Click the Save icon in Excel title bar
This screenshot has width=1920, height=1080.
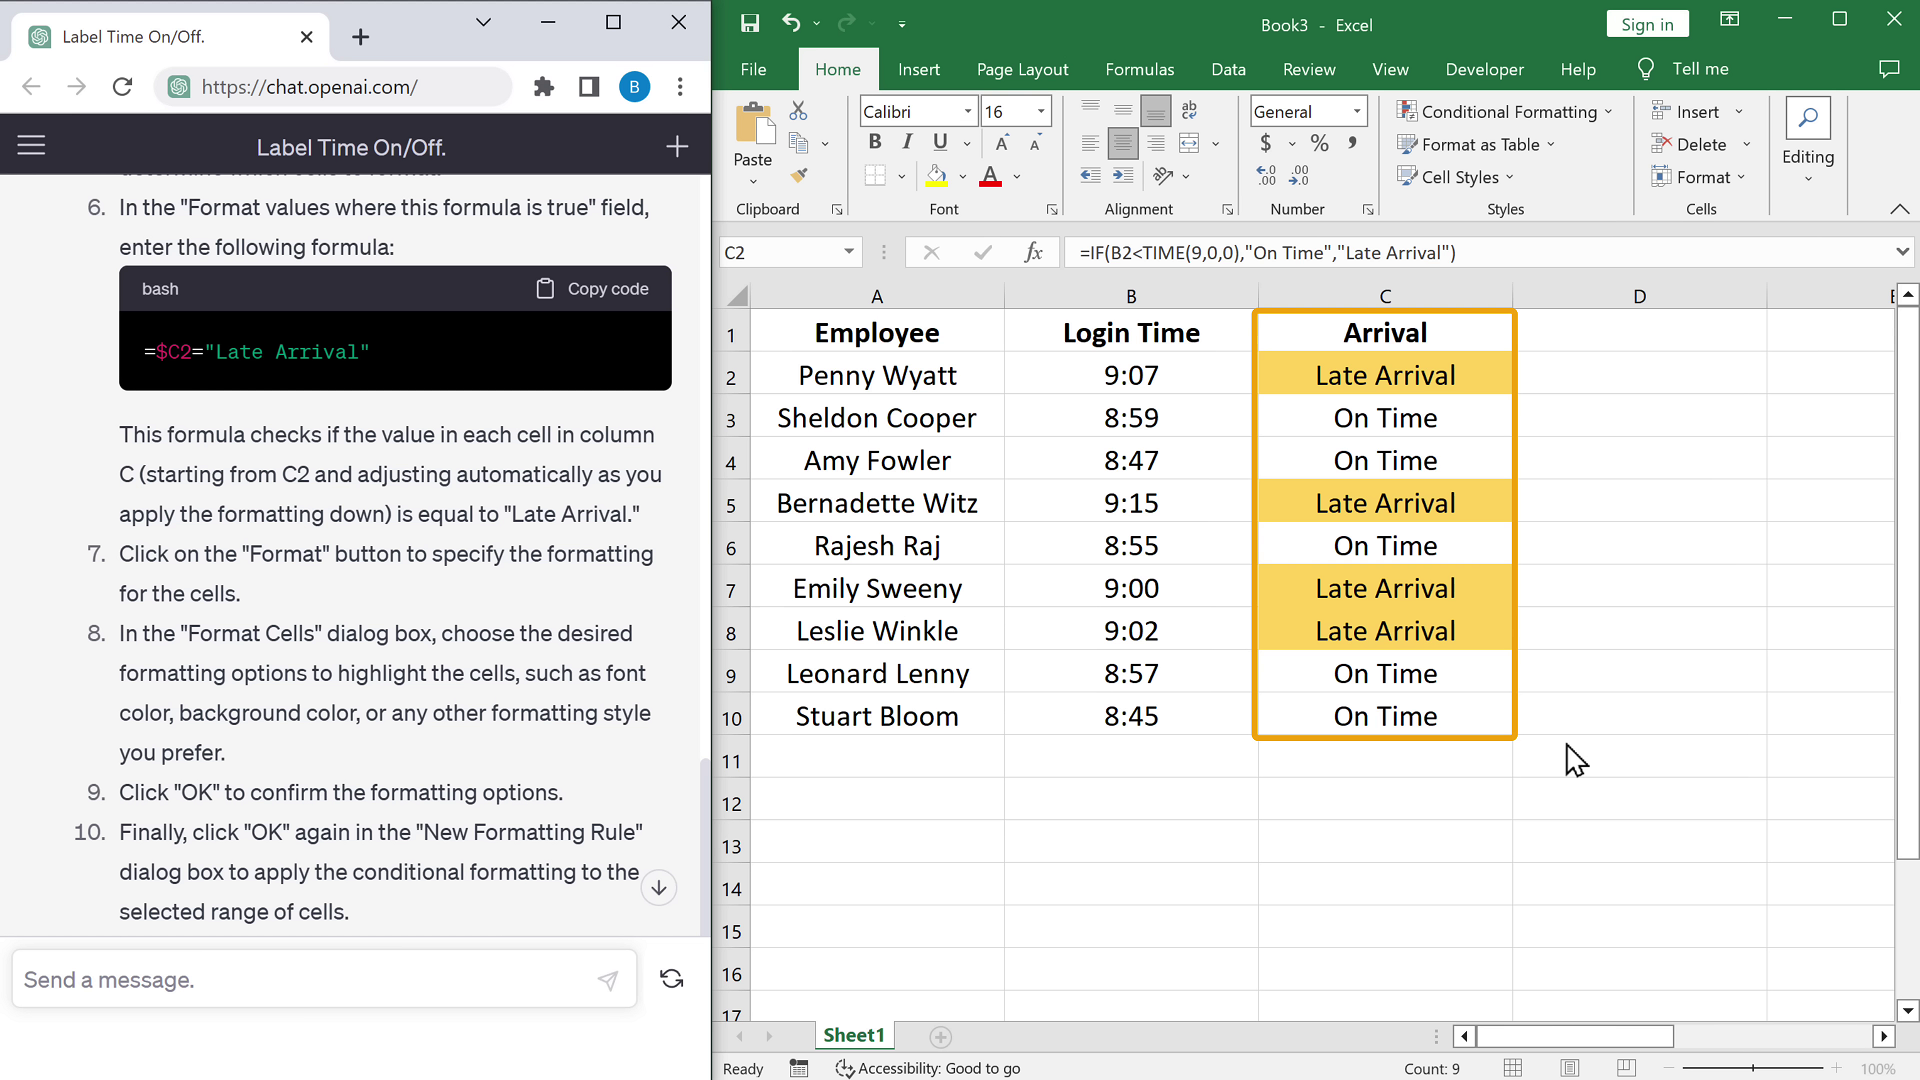point(750,23)
